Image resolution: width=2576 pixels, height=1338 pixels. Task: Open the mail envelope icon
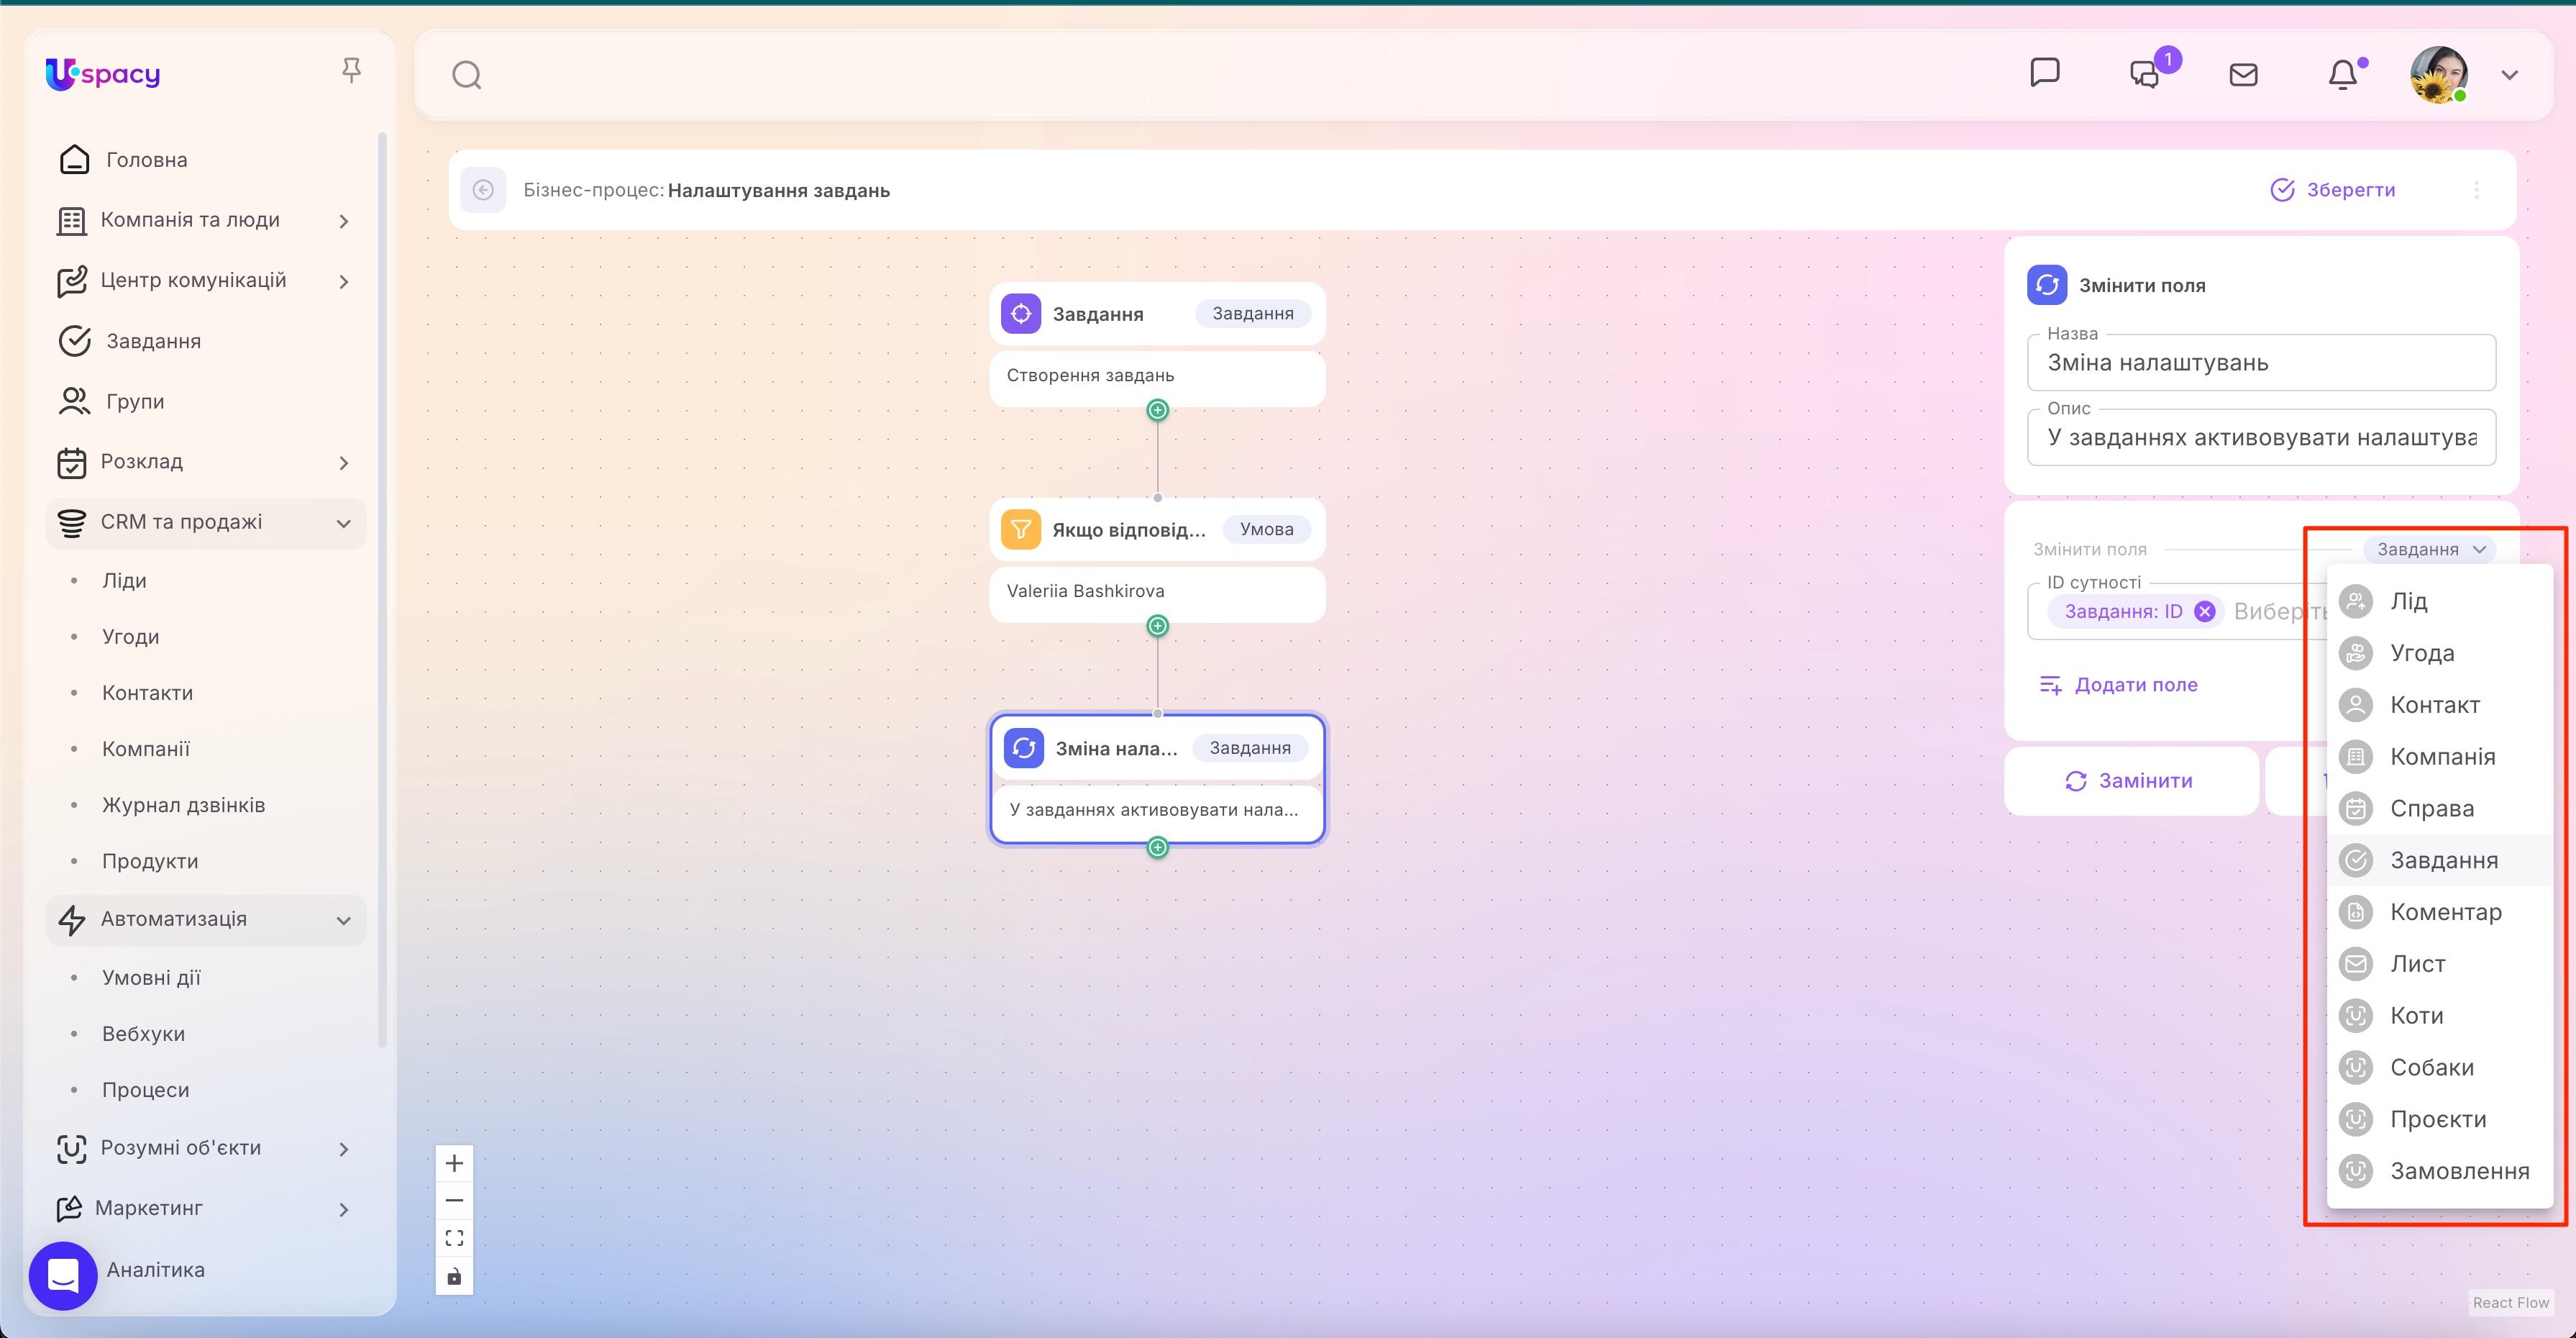[x=2244, y=74]
